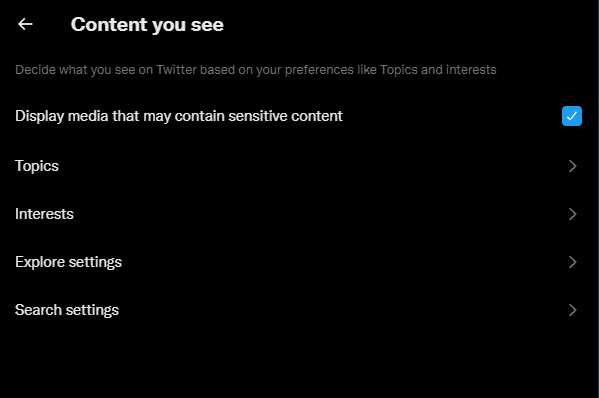This screenshot has height=398, width=599.
Task: Open Search settings
Action: (298, 310)
